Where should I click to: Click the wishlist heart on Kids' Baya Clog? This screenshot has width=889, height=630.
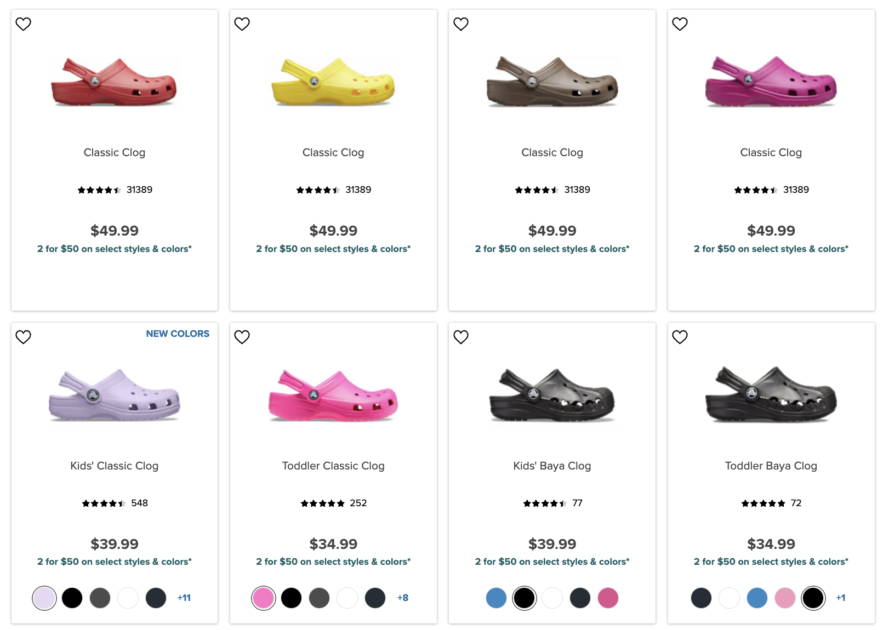460,337
